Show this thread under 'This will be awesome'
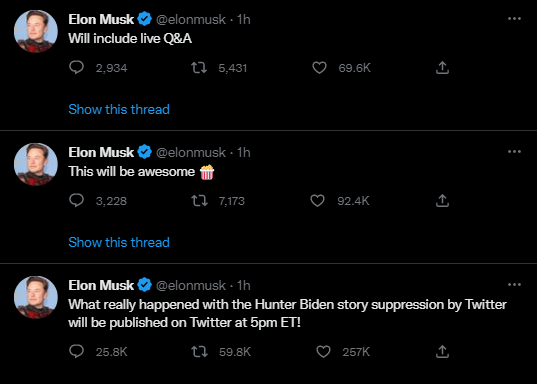 tap(119, 242)
